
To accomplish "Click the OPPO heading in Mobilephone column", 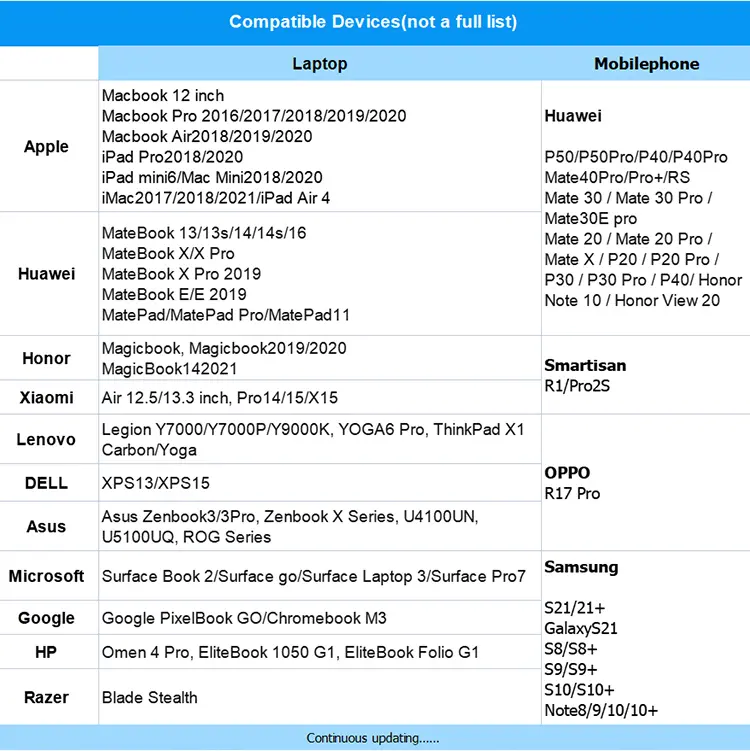I will (567, 473).
